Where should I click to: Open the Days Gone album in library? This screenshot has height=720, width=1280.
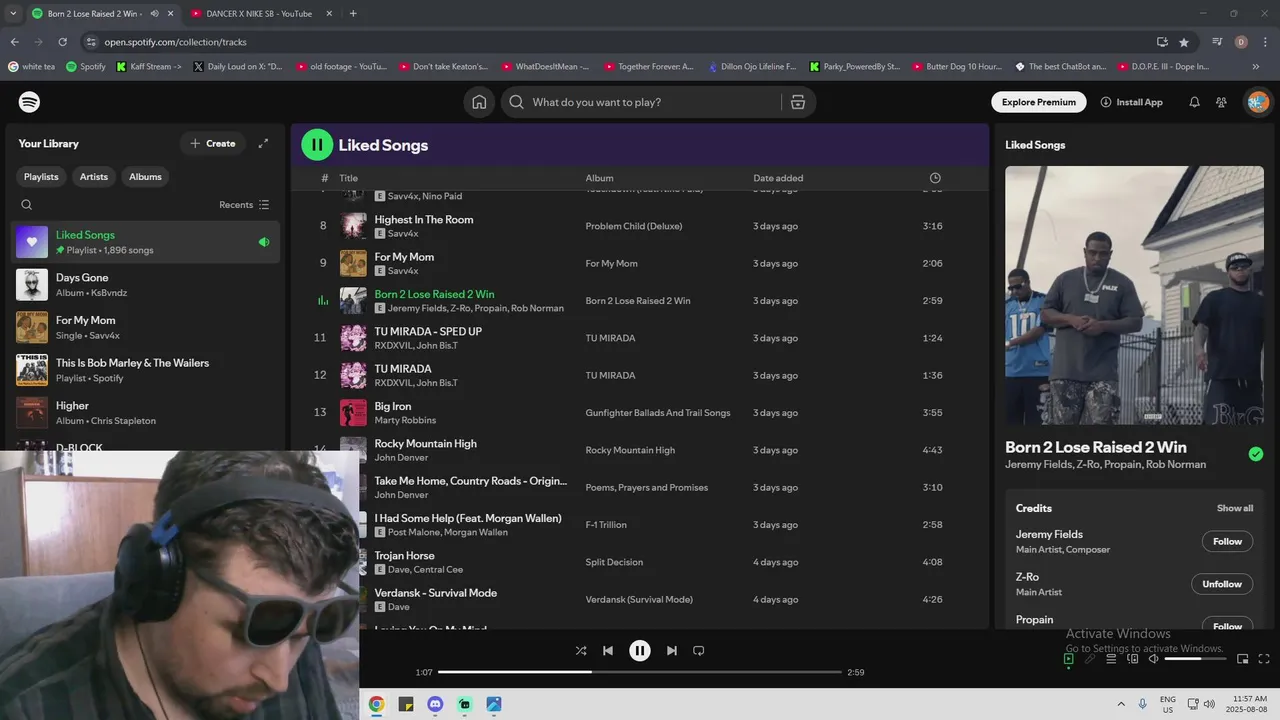[146, 285]
